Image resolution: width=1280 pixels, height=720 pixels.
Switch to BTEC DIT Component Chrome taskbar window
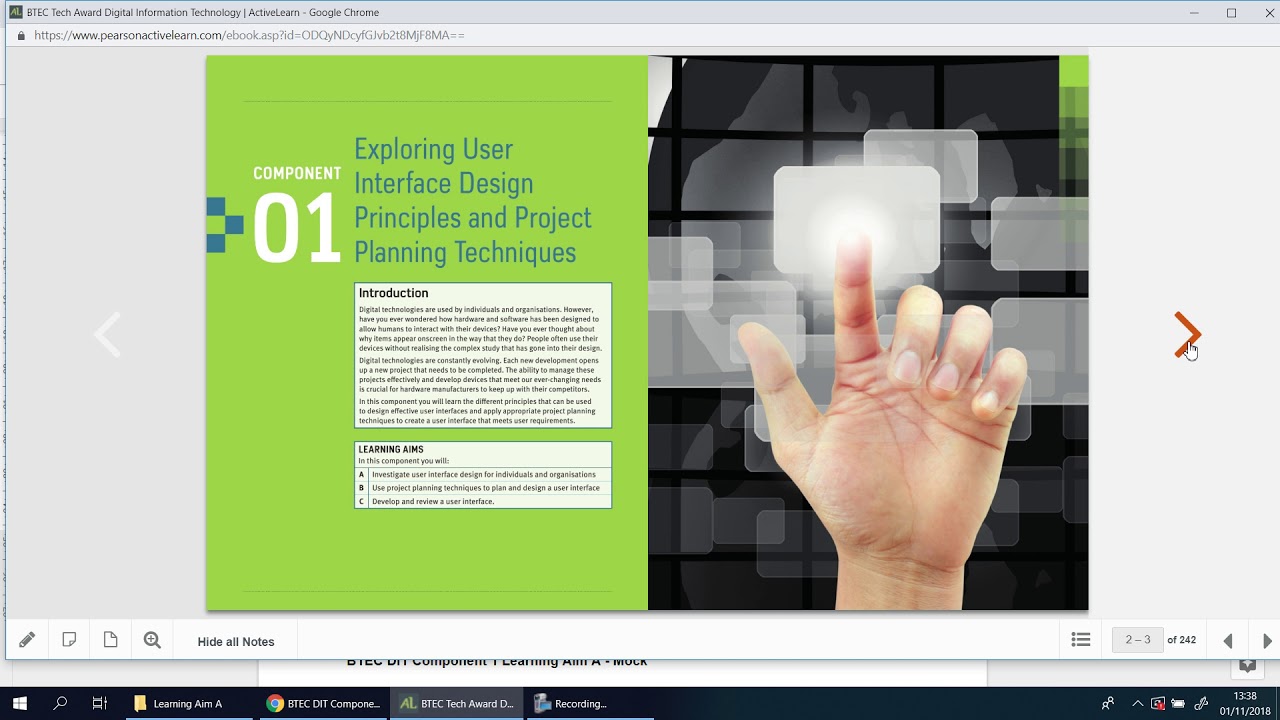(323, 703)
